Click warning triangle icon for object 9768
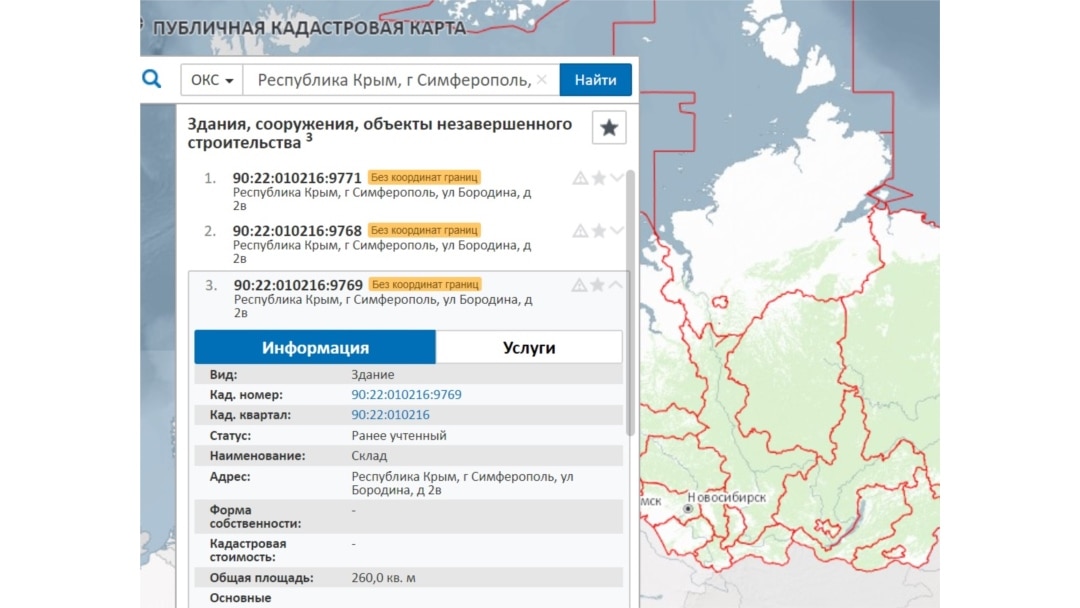The image size is (1080, 608). click(580, 231)
